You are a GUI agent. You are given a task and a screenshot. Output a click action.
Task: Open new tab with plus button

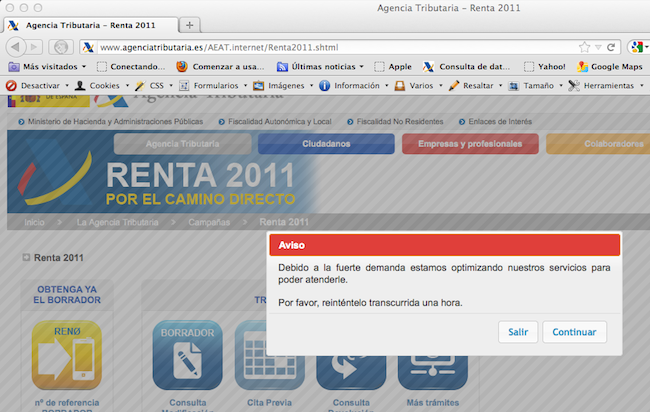[x=189, y=25]
